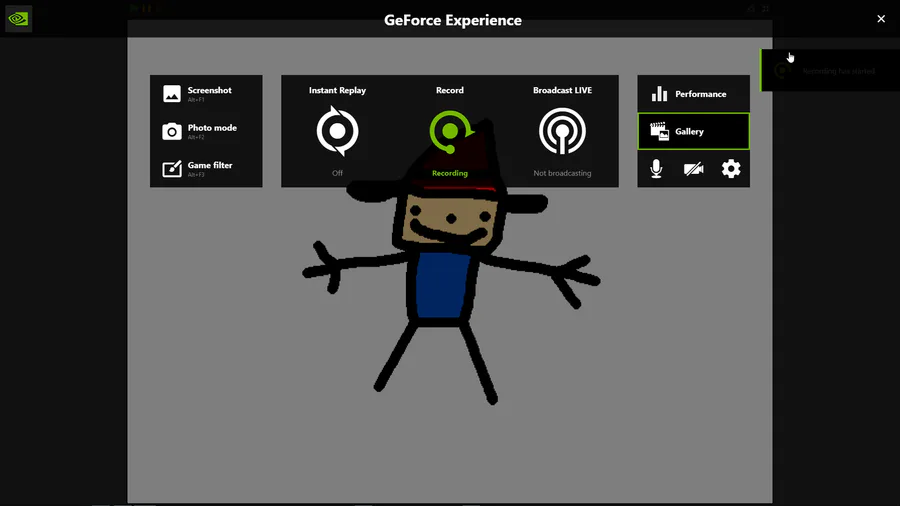Click the Record label
Screen dimensions: 900x506
(449, 90)
